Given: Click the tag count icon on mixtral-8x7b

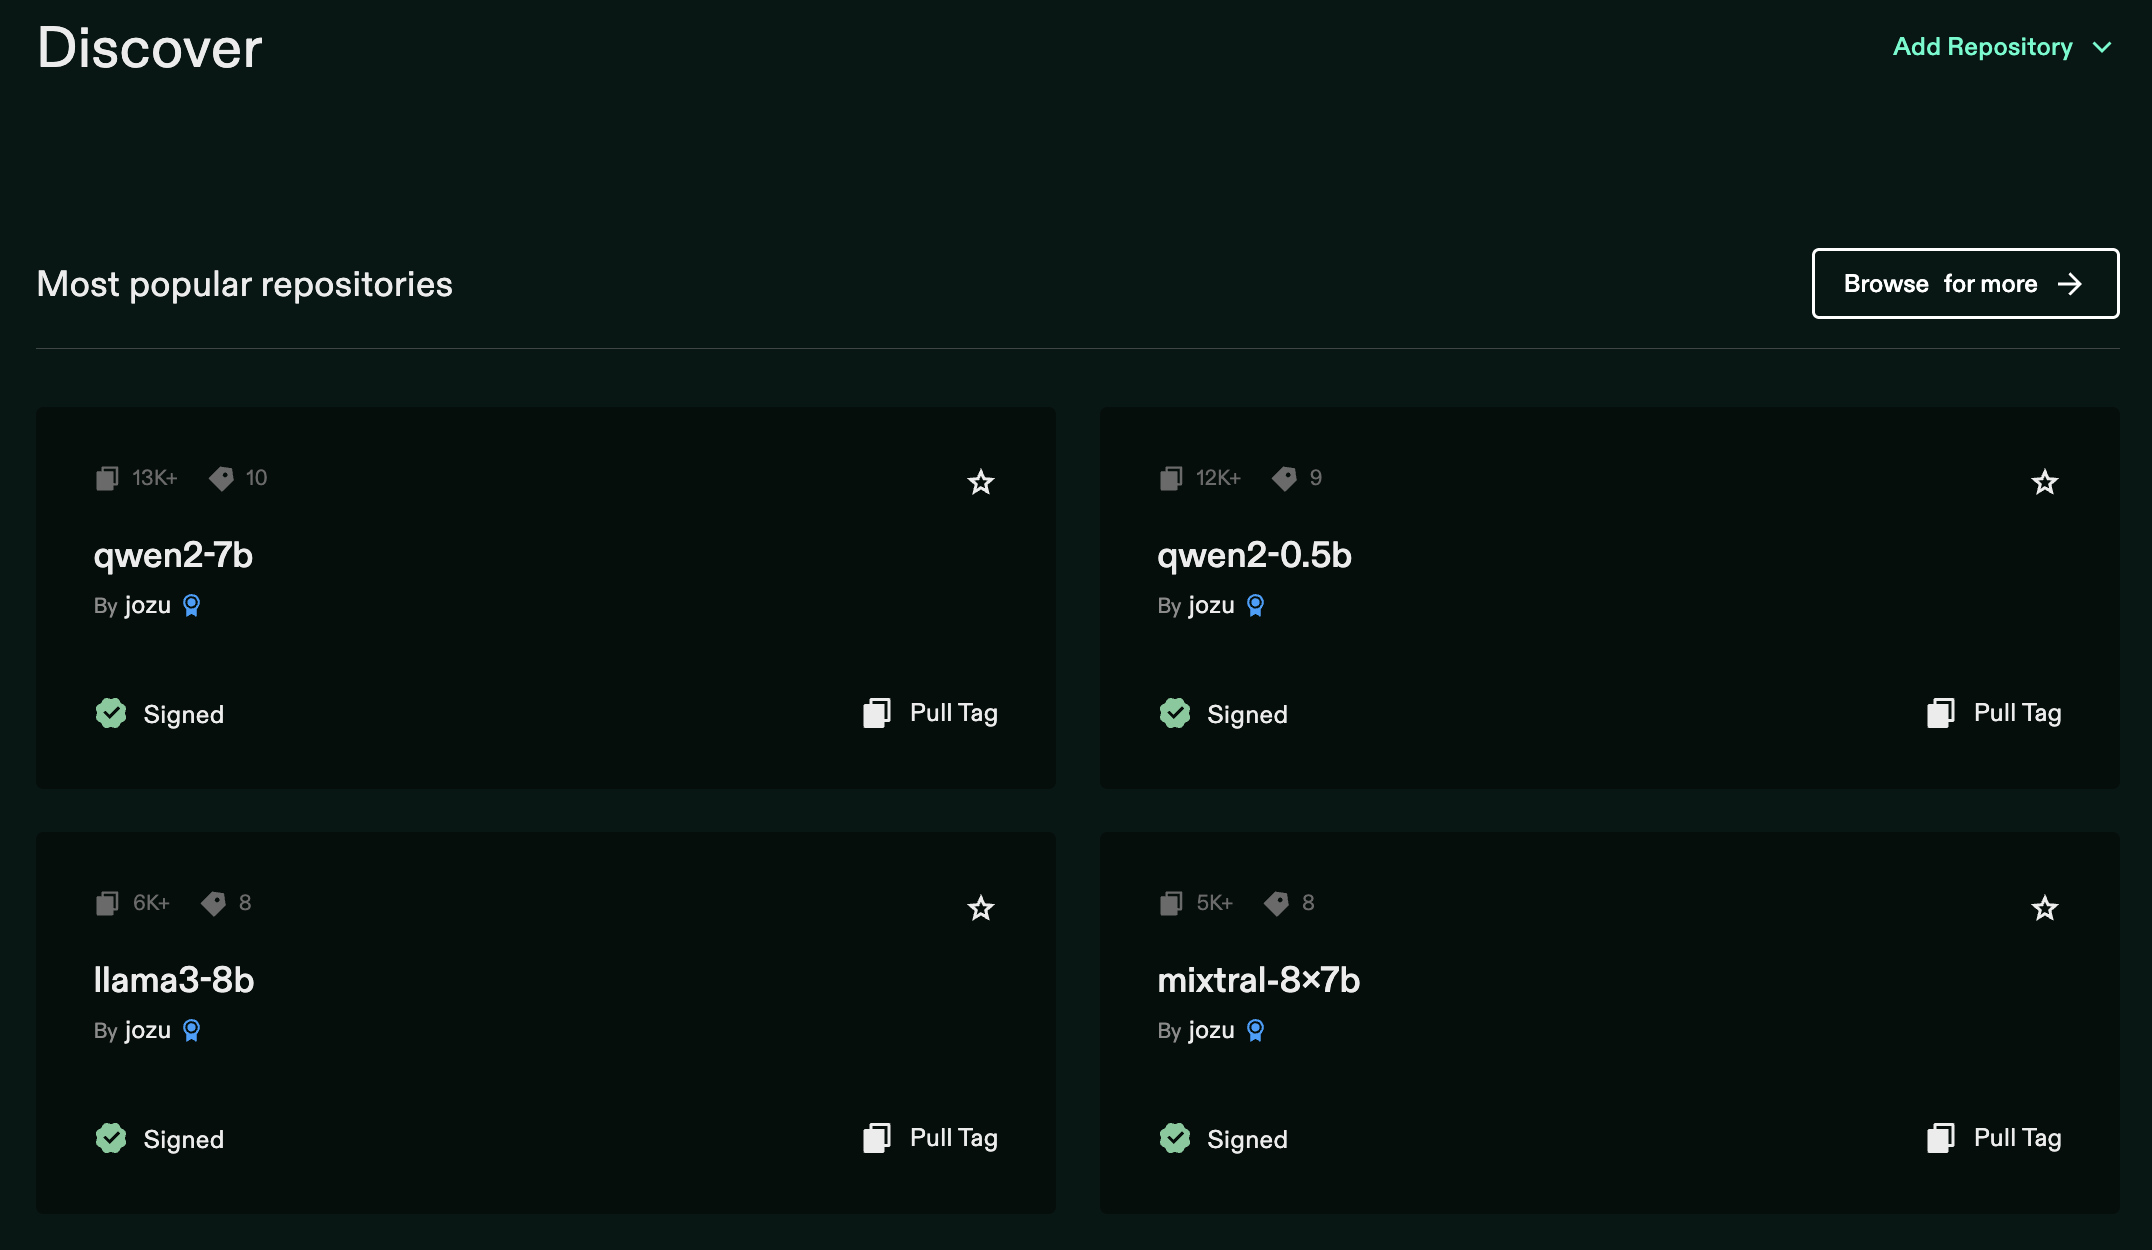Looking at the screenshot, I should [1277, 903].
